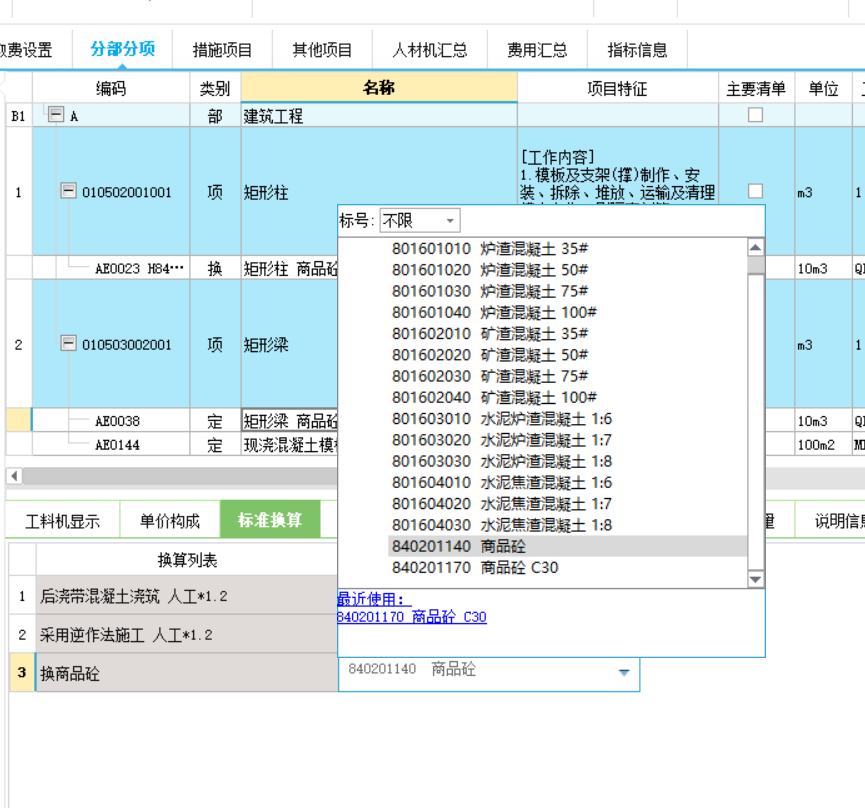Open the 其他项目 tab
The width and height of the screenshot is (865, 808).
click(322, 50)
